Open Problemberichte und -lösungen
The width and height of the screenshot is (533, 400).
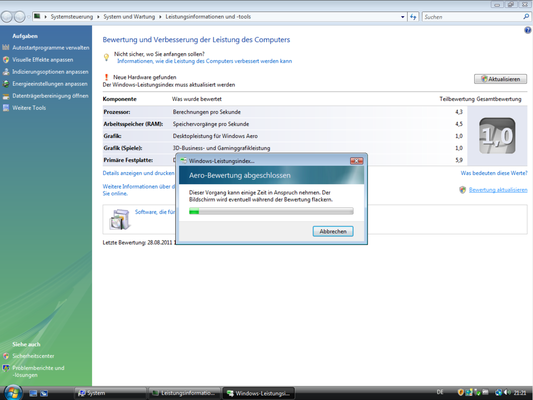click(38, 371)
